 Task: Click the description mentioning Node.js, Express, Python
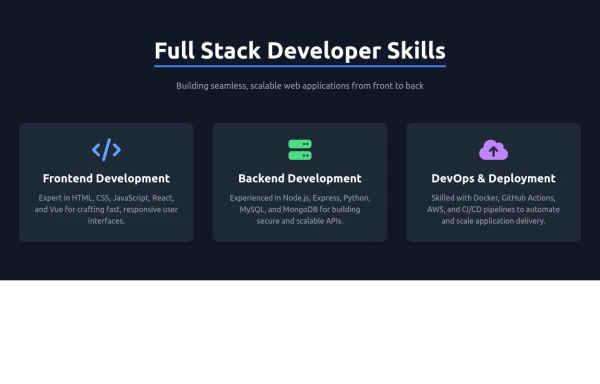coord(300,209)
